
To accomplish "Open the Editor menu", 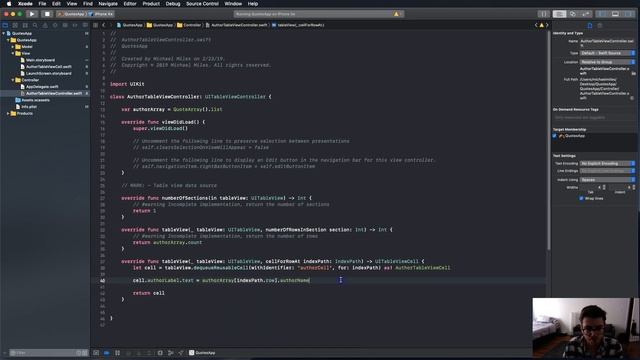I will 130,4.
